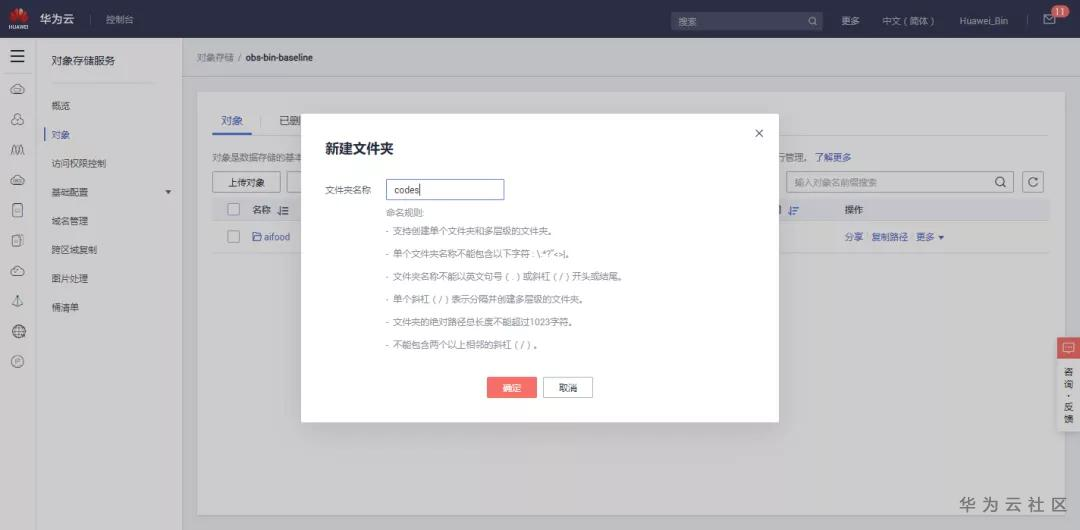The width and height of the screenshot is (1080, 530).
Task: Click the top bar 搜索 field
Action: (746, 21)
